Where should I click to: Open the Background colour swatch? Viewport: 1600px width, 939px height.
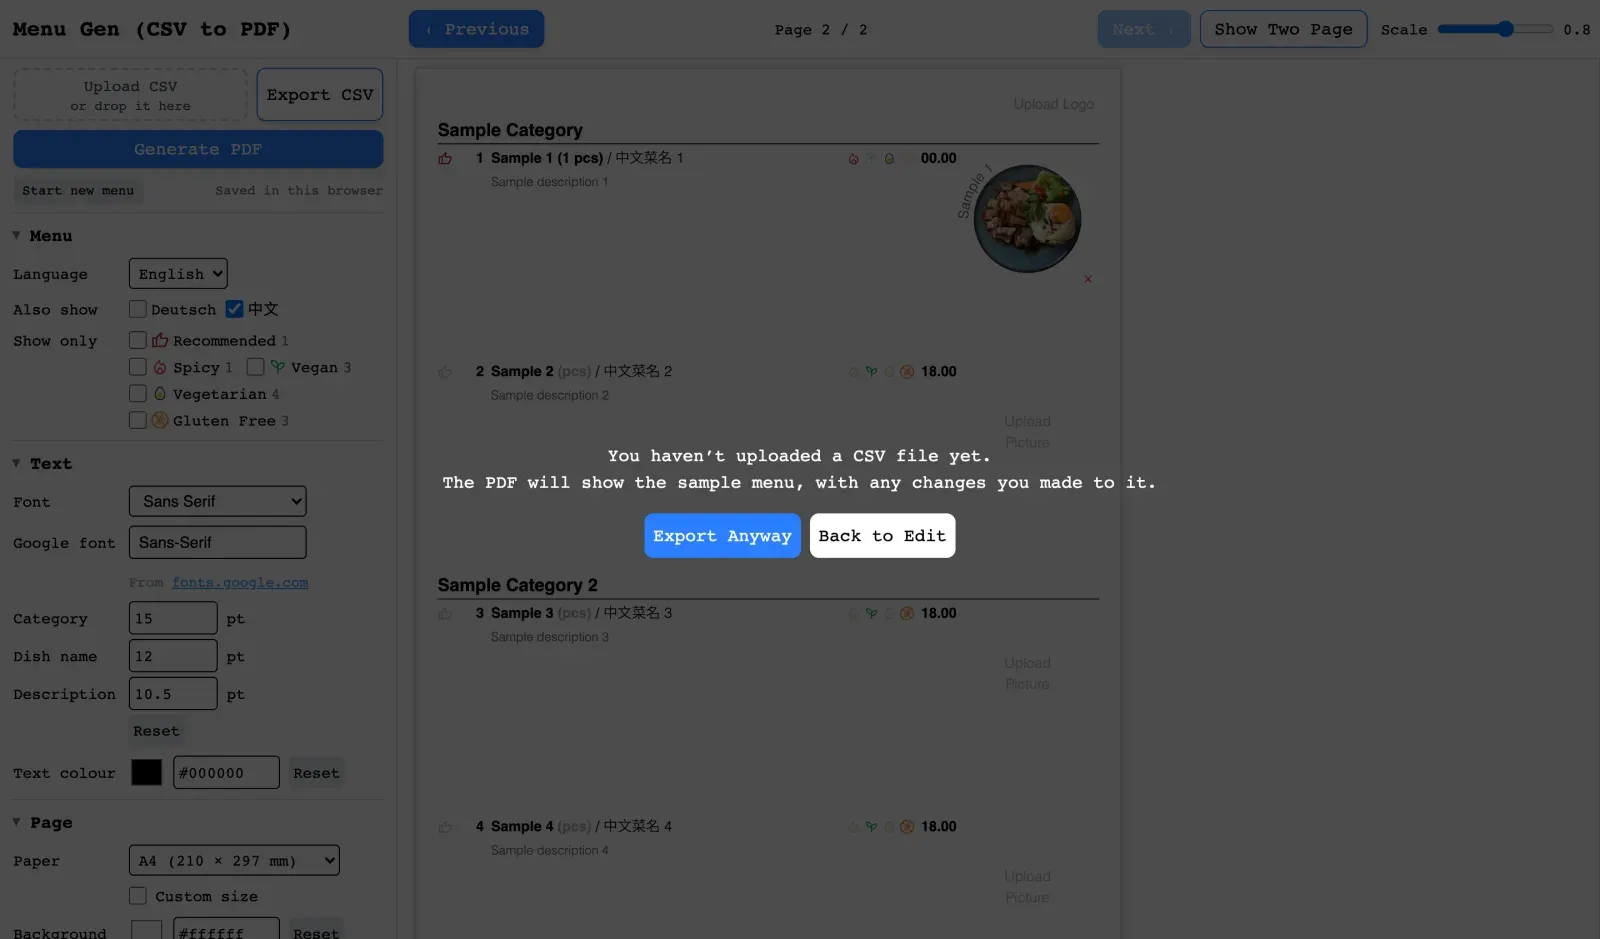point(146,931)
